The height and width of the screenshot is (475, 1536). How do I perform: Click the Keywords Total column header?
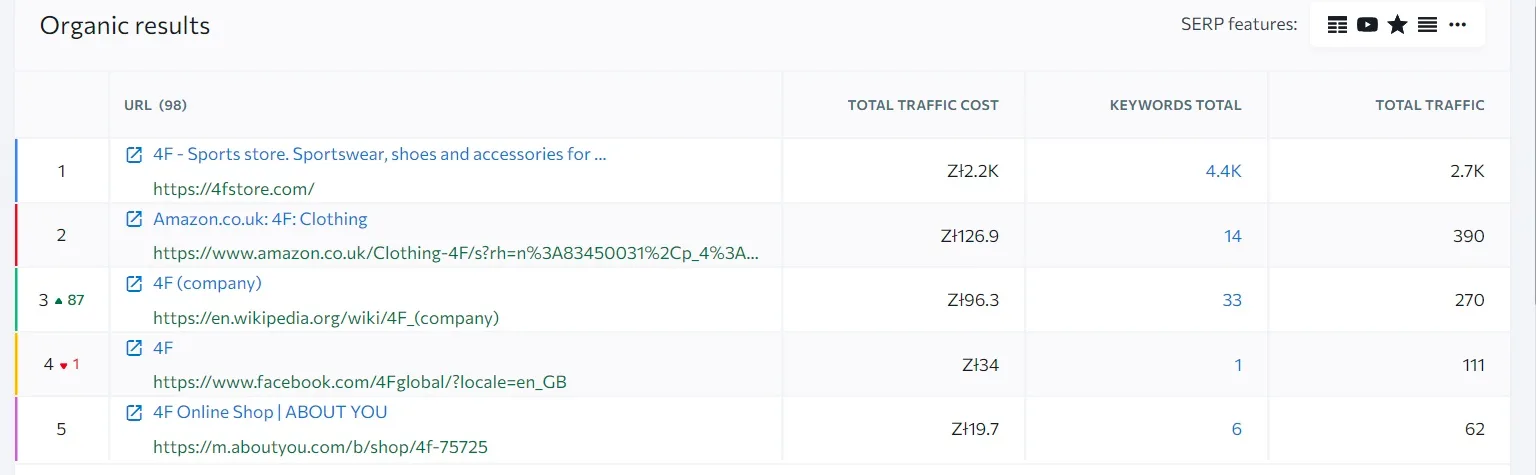1175,105
